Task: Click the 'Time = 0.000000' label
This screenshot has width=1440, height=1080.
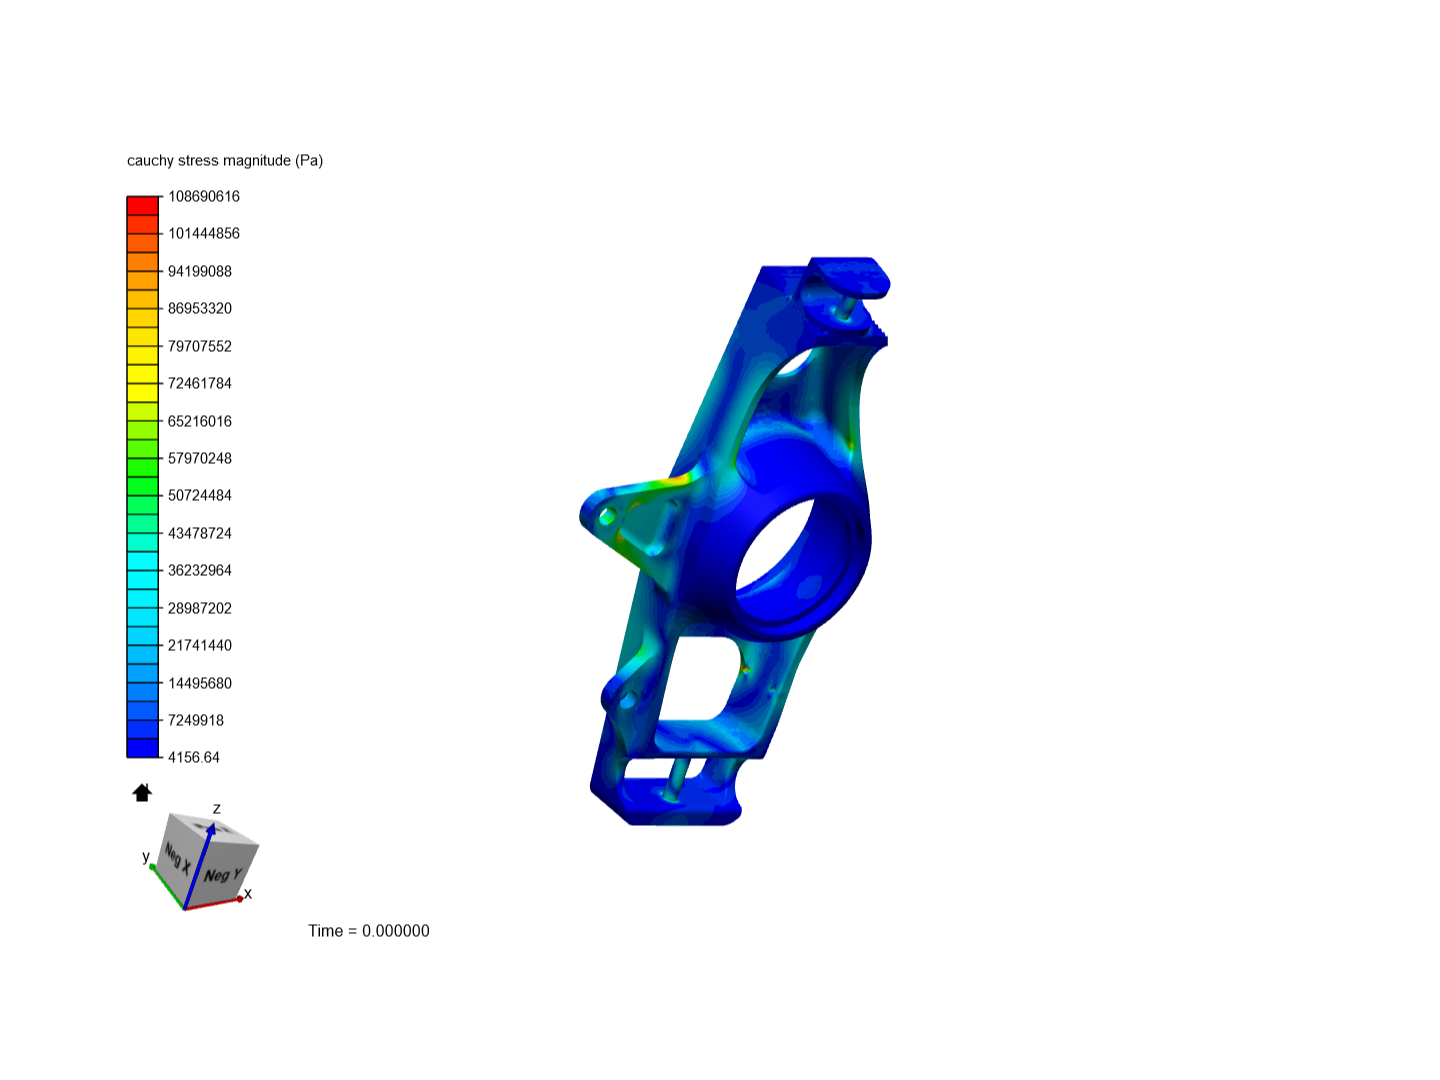Action: [369, 931]
